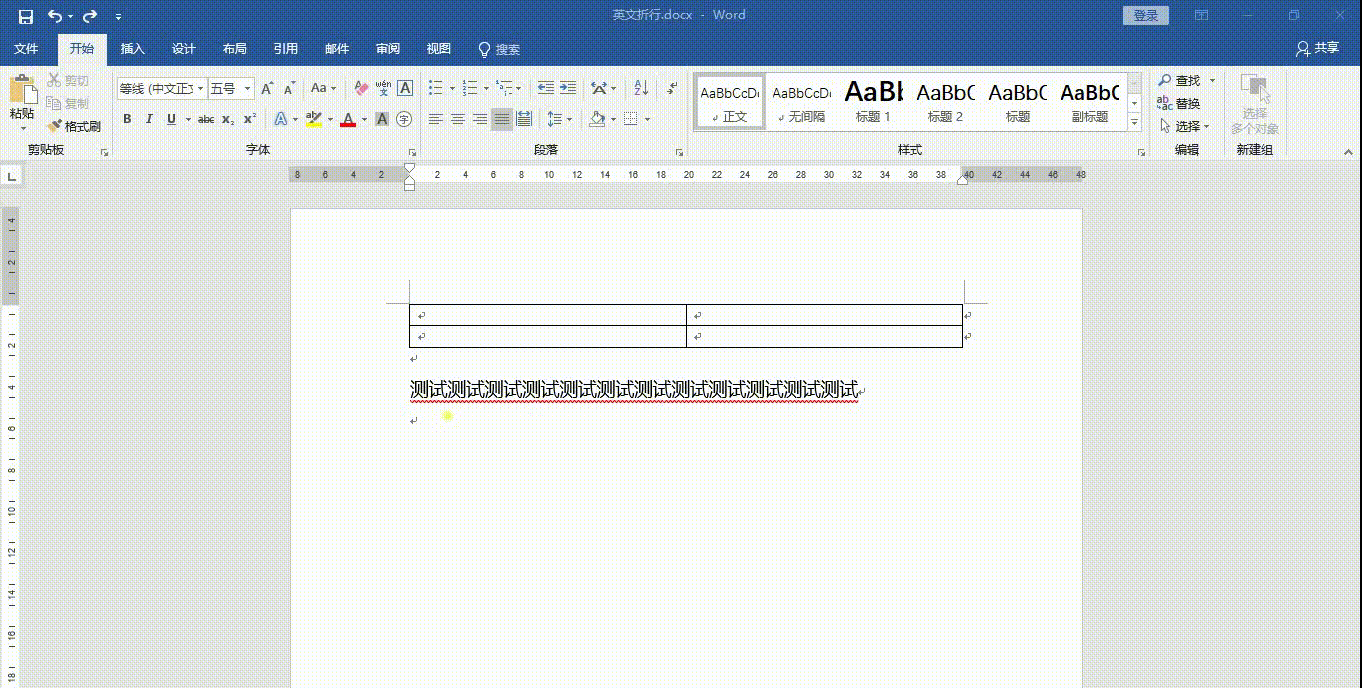Click the 共享 share button
This screenshot has width=1362, height=688.
[x=1317, y=48]
